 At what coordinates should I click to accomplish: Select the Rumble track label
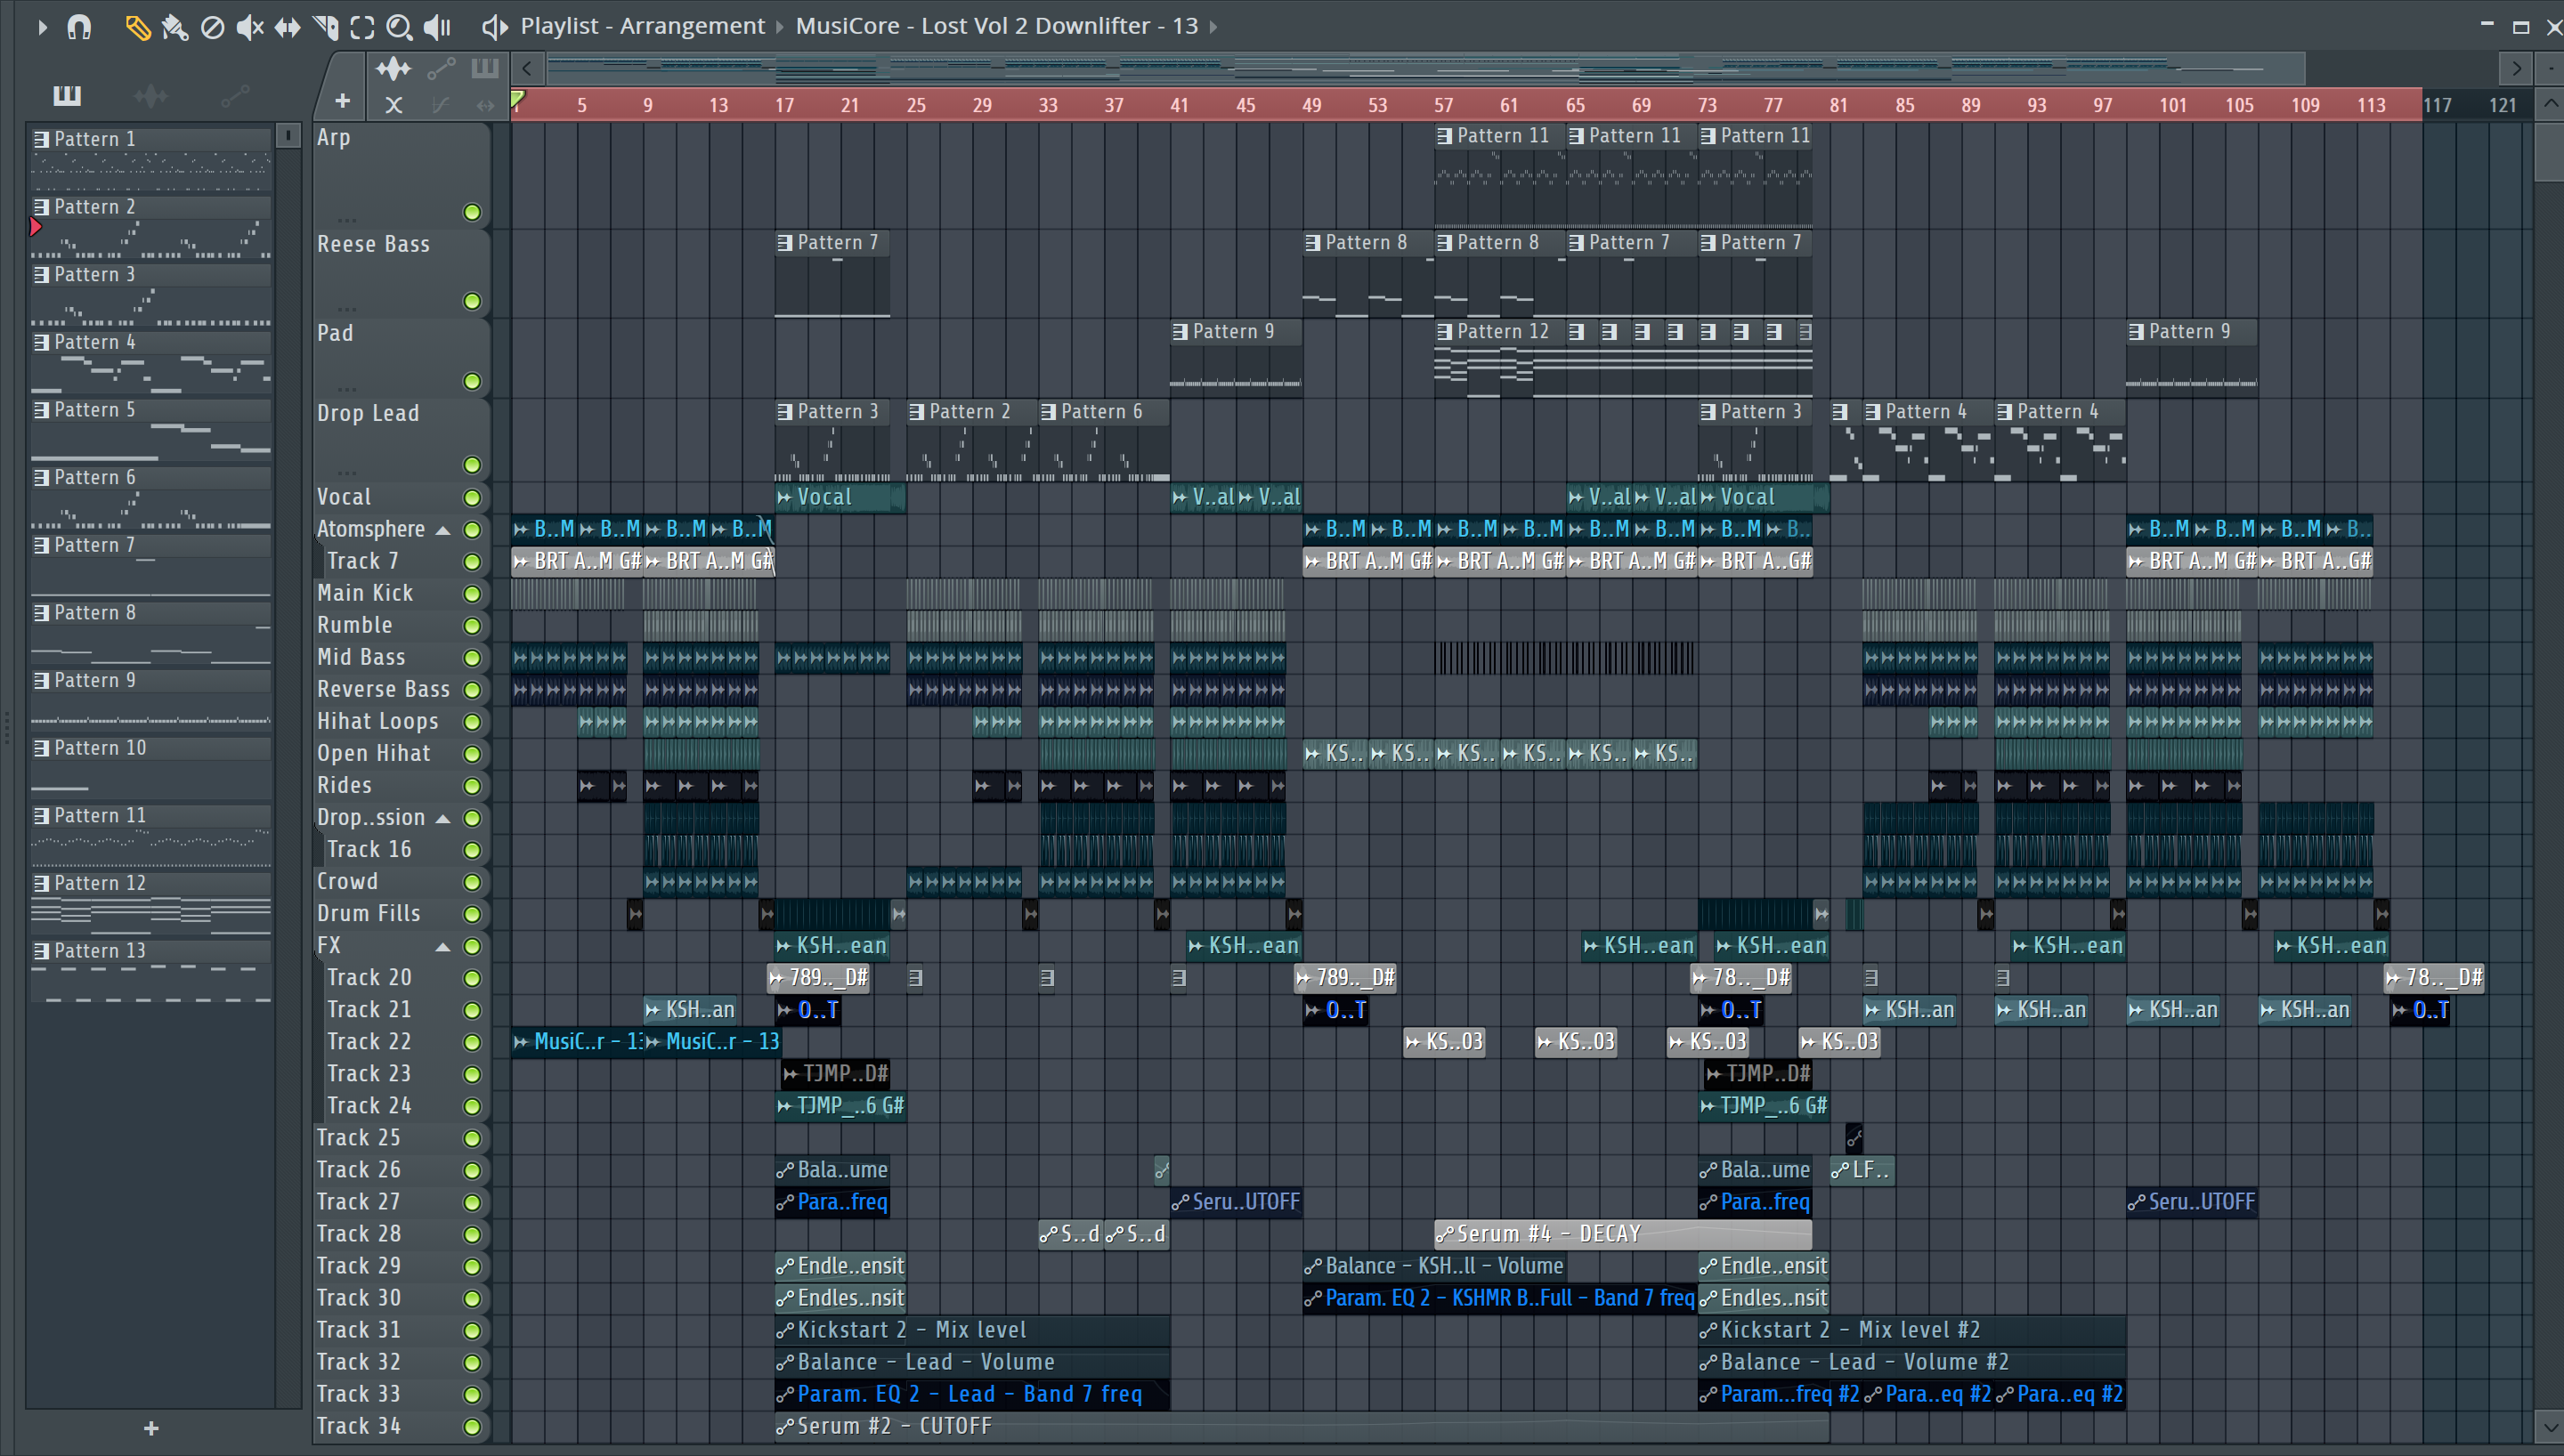[x=355, y=626]
